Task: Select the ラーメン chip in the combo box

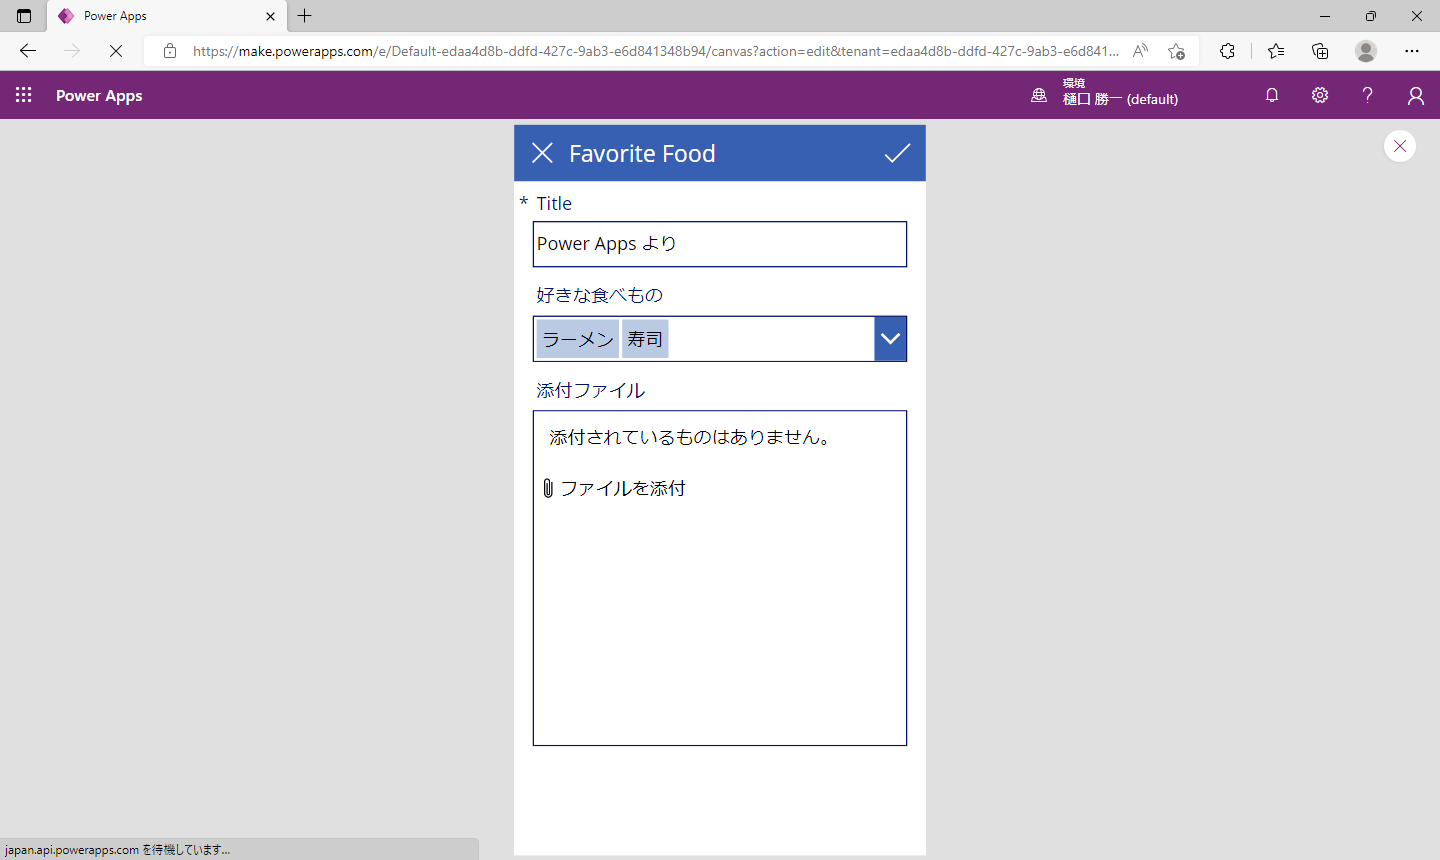Action: [x=578, y=339]
